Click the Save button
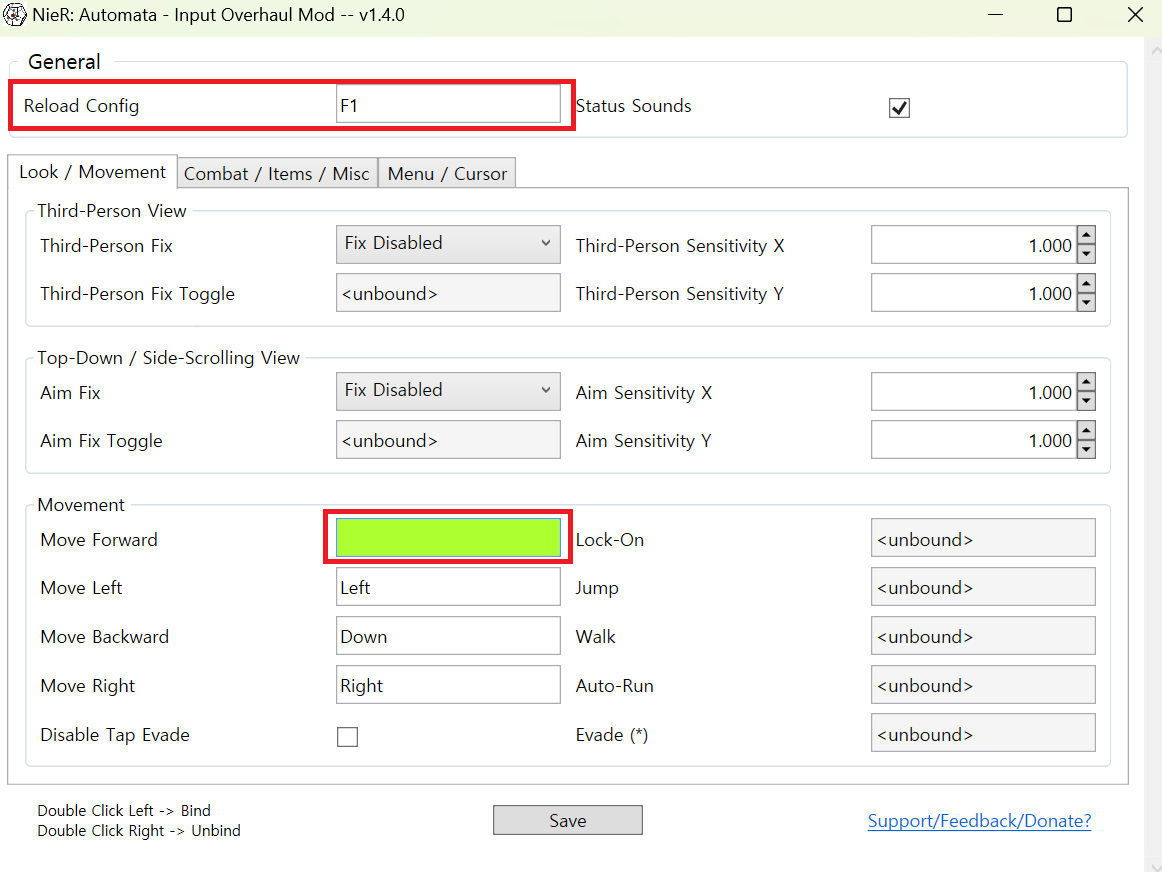The image size is (1162, 872). point(568,820)
